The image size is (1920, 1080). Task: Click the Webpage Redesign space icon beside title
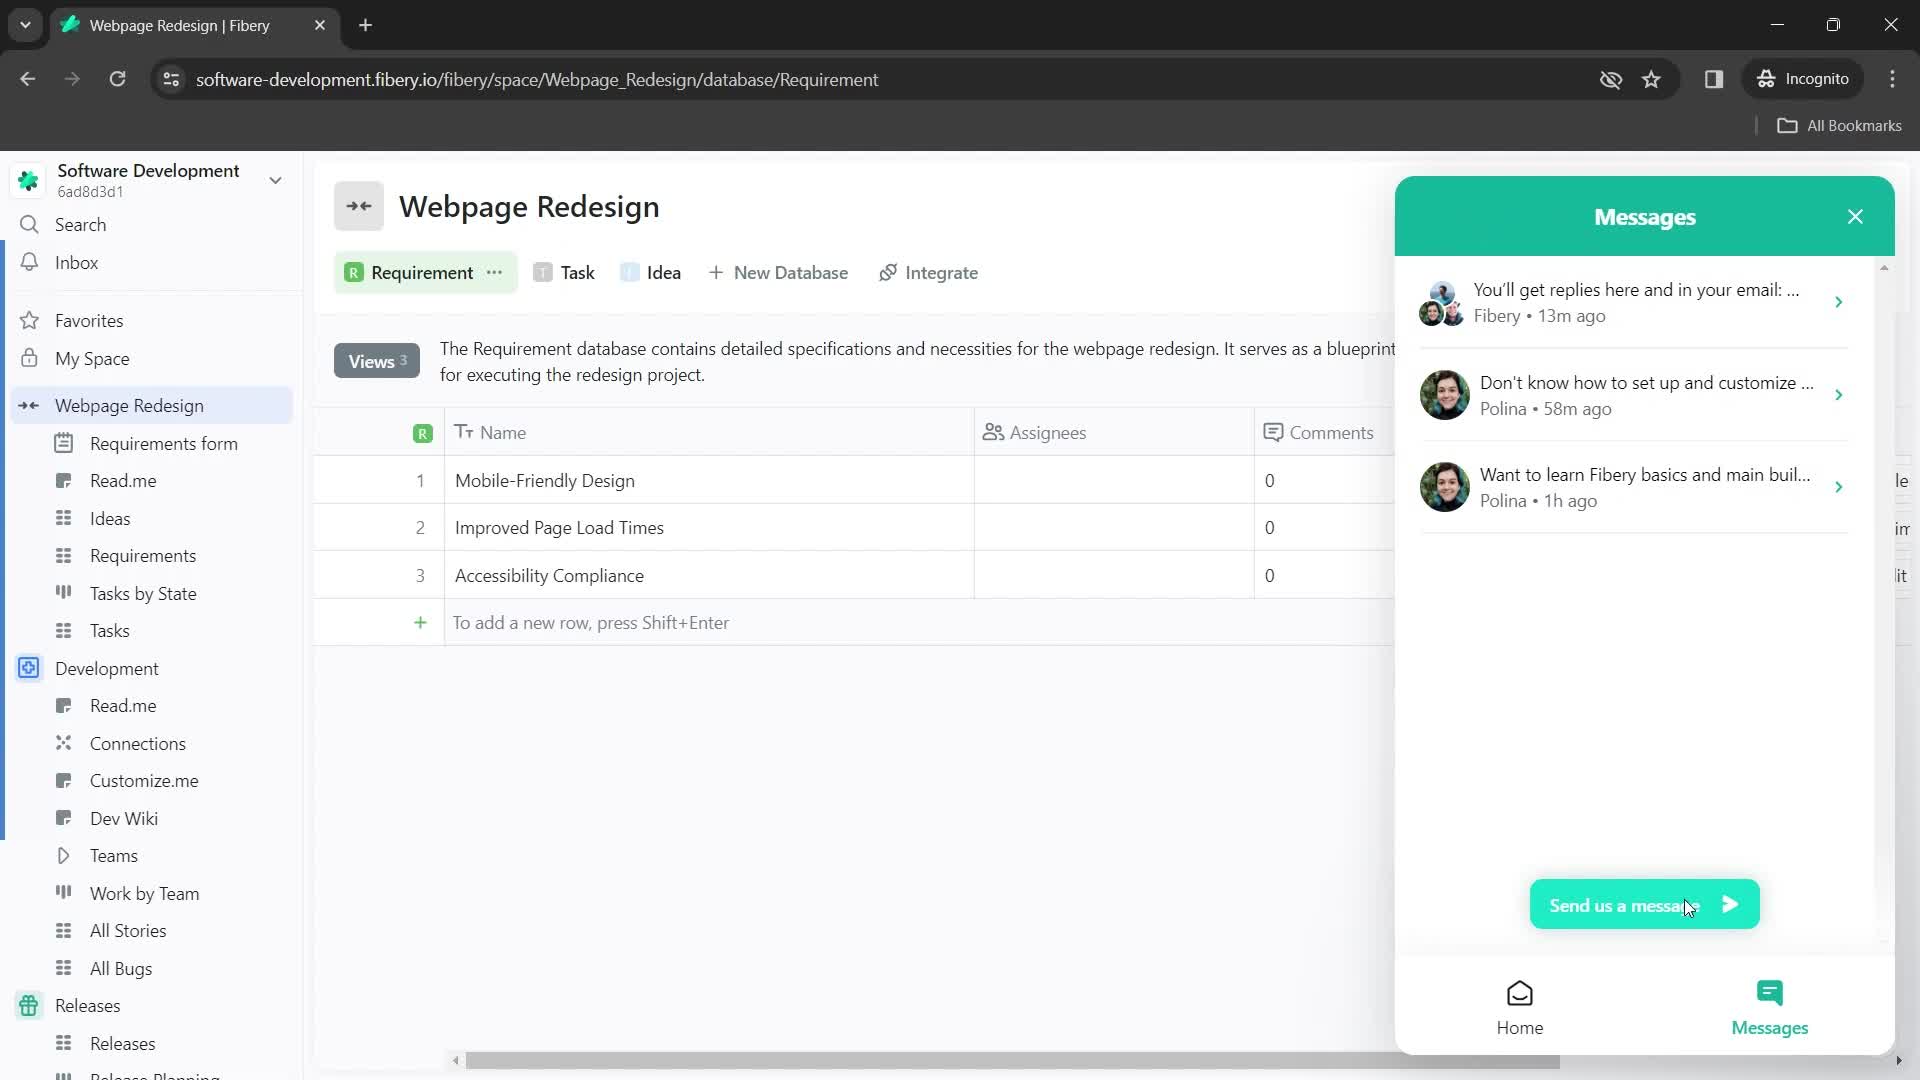pyautogui.click(x=359, y=206)
